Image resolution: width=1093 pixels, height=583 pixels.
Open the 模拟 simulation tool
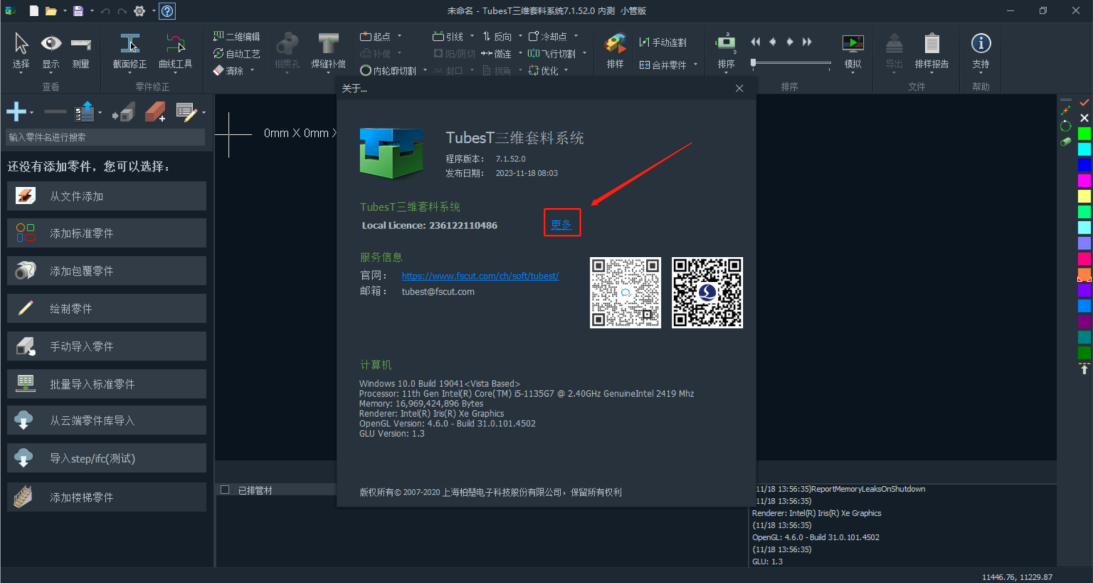point(853,50)
